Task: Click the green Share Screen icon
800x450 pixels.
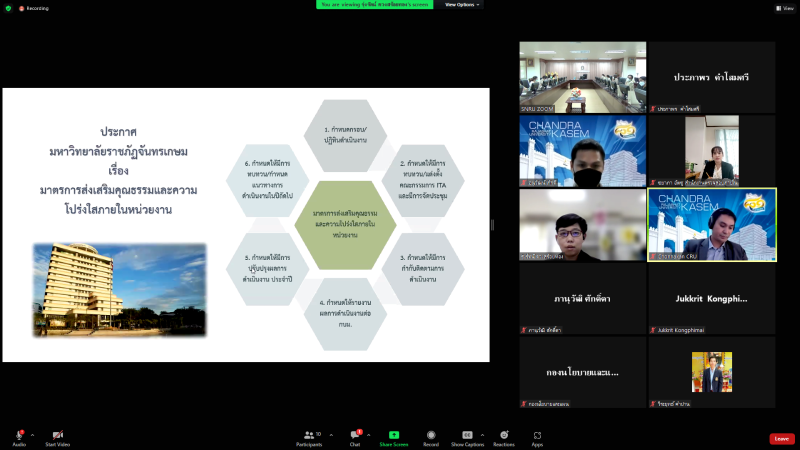Action: click(394, 436)
